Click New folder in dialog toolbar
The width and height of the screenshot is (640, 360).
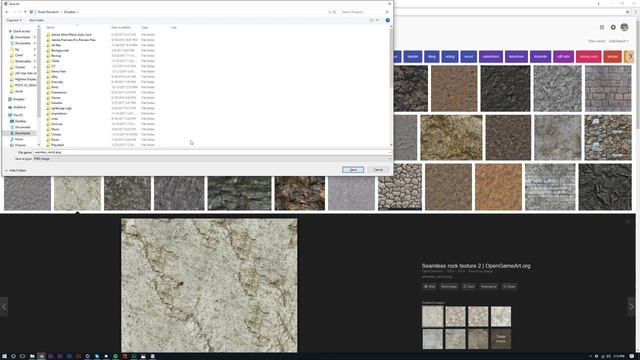(36, 20)
